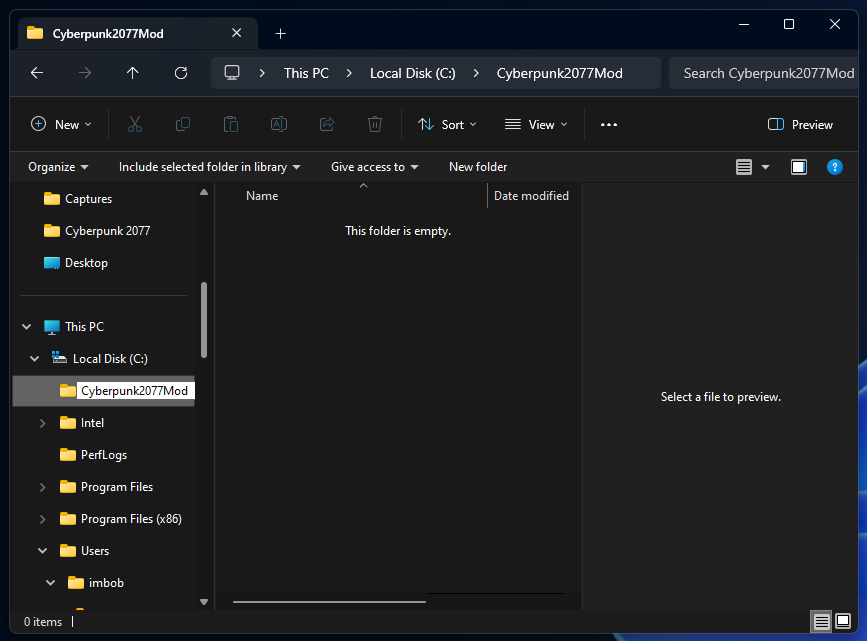The image size is (867, 641).
Task: Refresh the current folder view
Action: (181, 73)
